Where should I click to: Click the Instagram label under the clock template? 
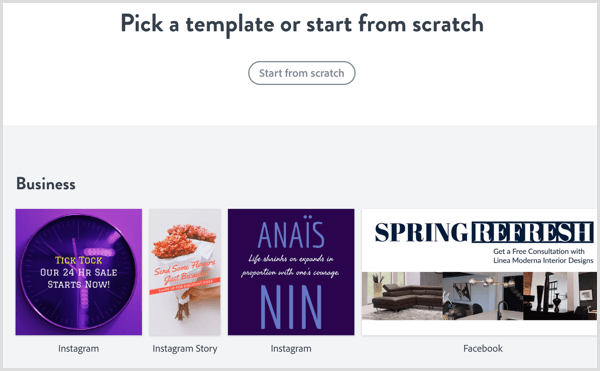coord(78,349)
